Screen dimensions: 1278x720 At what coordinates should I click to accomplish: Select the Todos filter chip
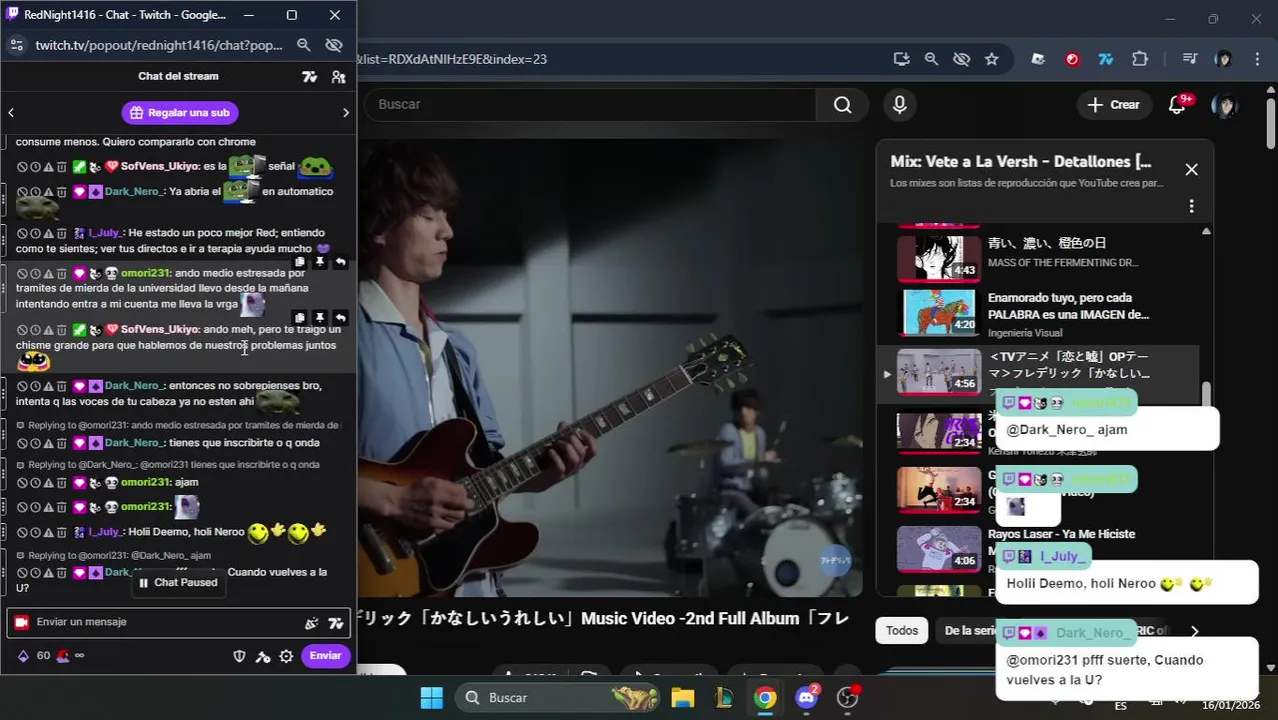(x=901, y=631)
